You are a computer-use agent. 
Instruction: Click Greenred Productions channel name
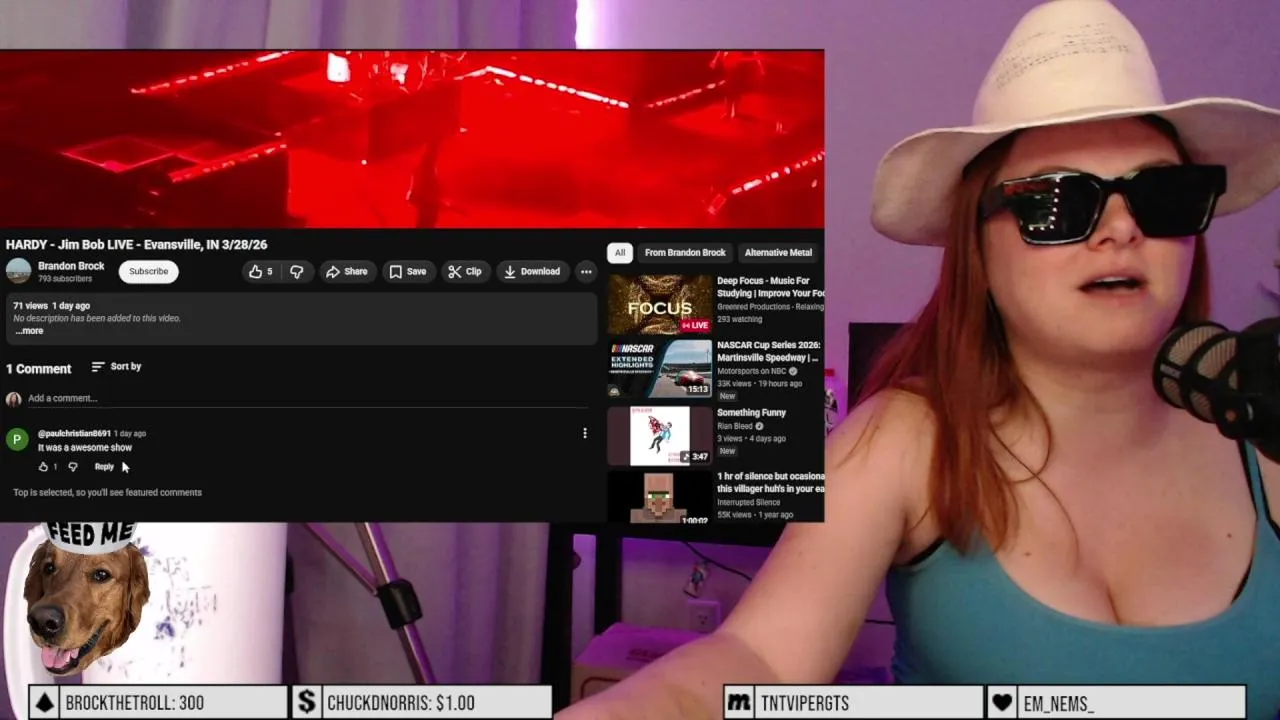[770, 307]
